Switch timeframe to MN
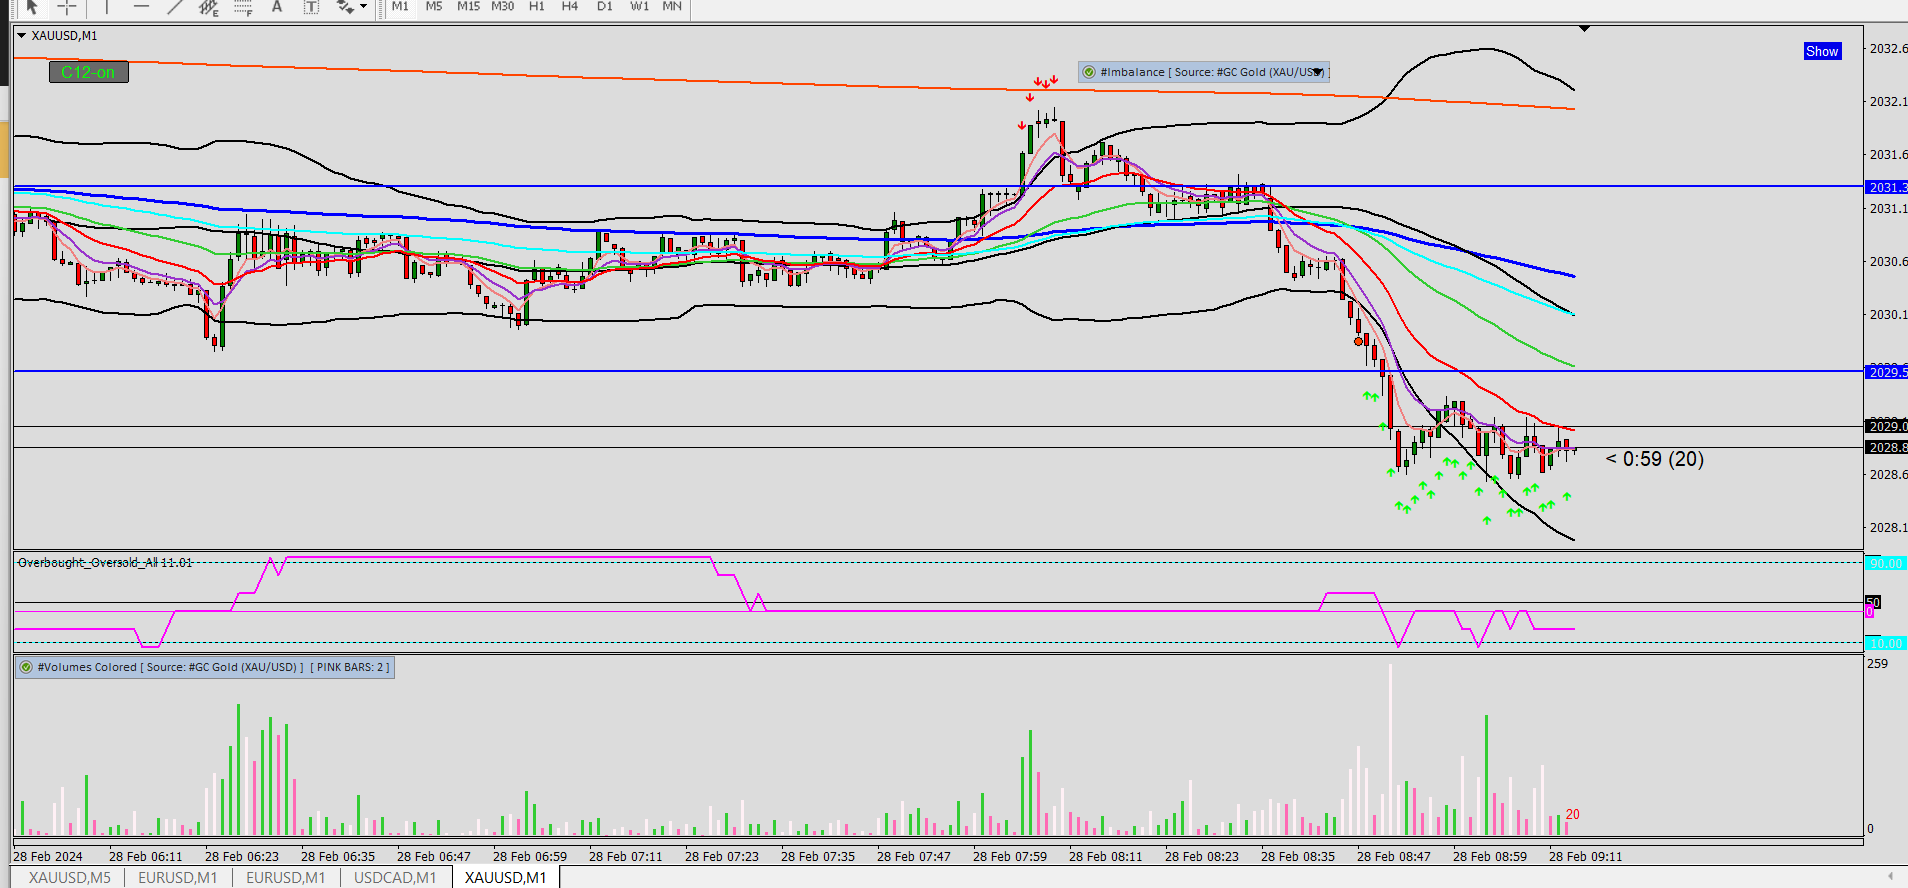The image size is (1908, 888). pyautogui.click(x=672, y=6)
